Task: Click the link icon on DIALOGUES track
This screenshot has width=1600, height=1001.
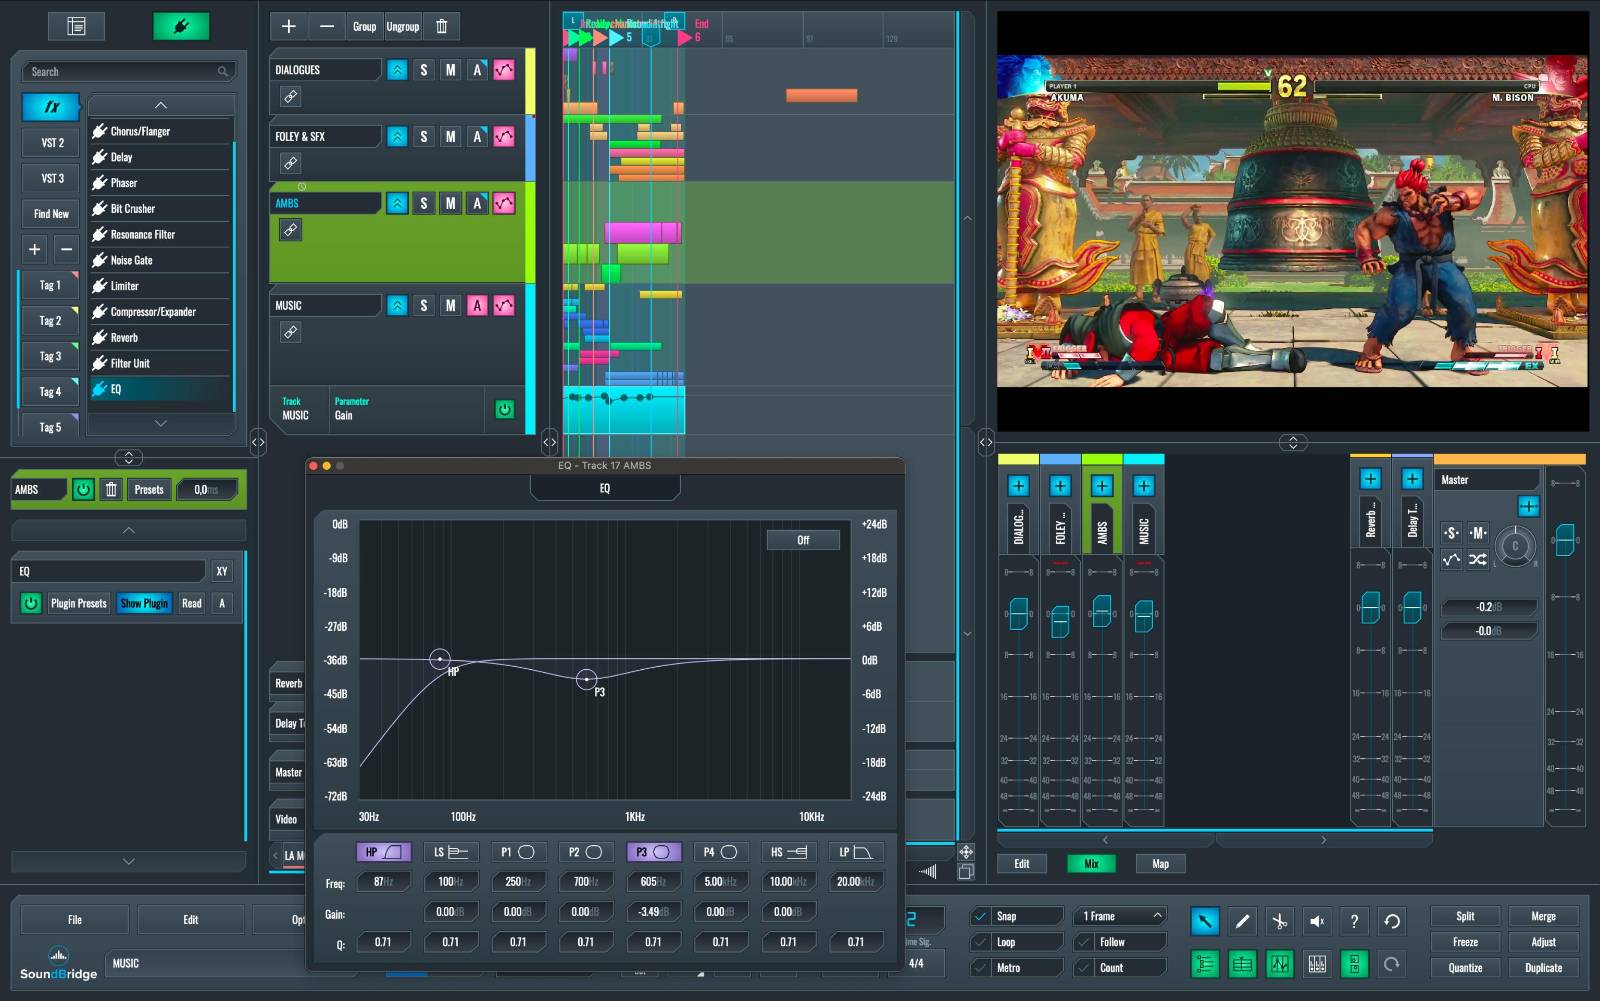Action: tap(290, 96)
